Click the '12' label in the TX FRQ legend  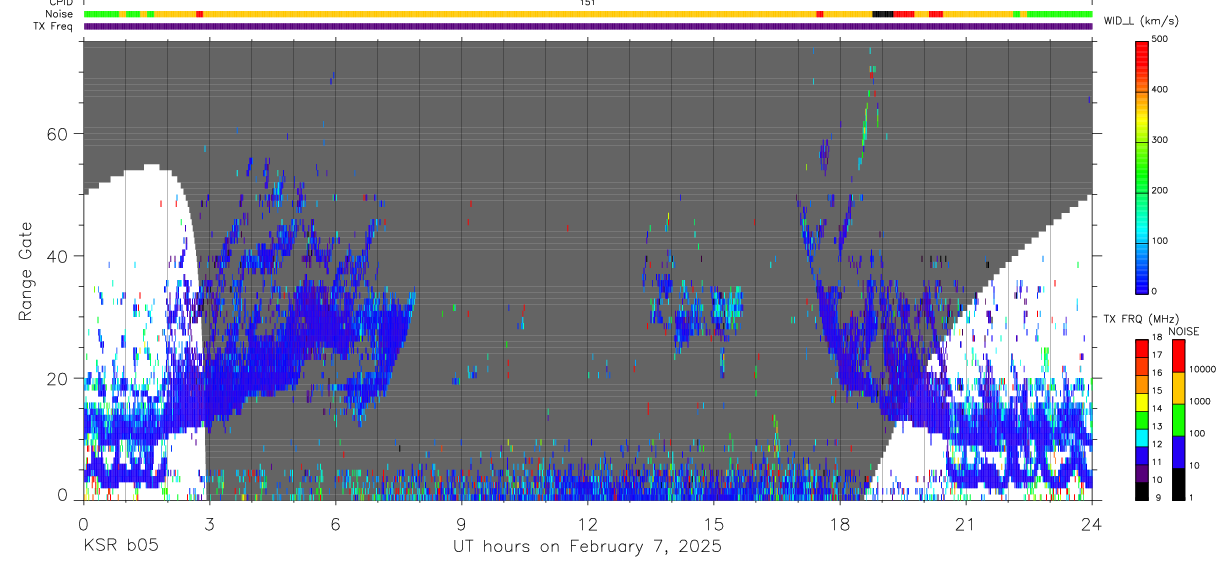[x=1158, y=444]
